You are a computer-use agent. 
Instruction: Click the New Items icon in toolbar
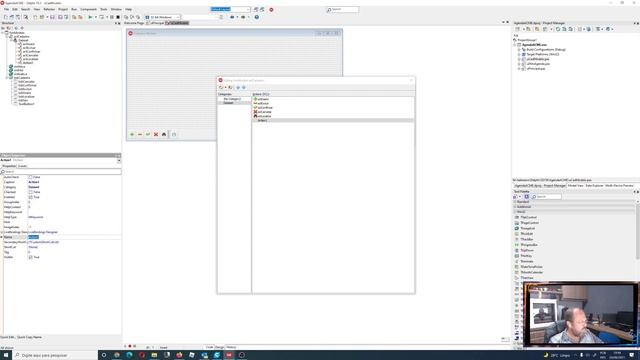click(x=5, y=17)
